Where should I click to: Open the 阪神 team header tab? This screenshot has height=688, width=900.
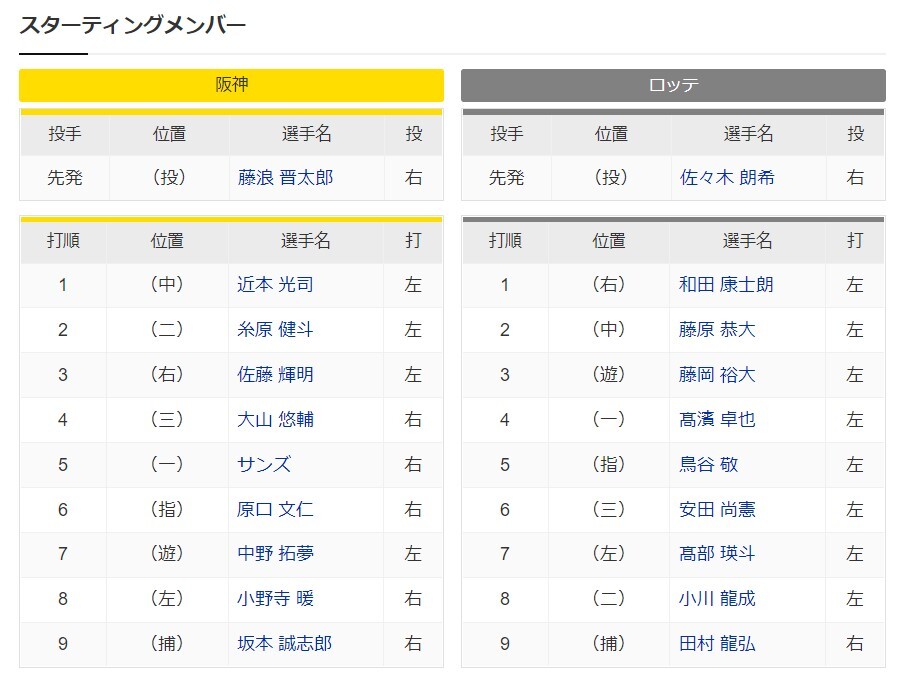231,85
